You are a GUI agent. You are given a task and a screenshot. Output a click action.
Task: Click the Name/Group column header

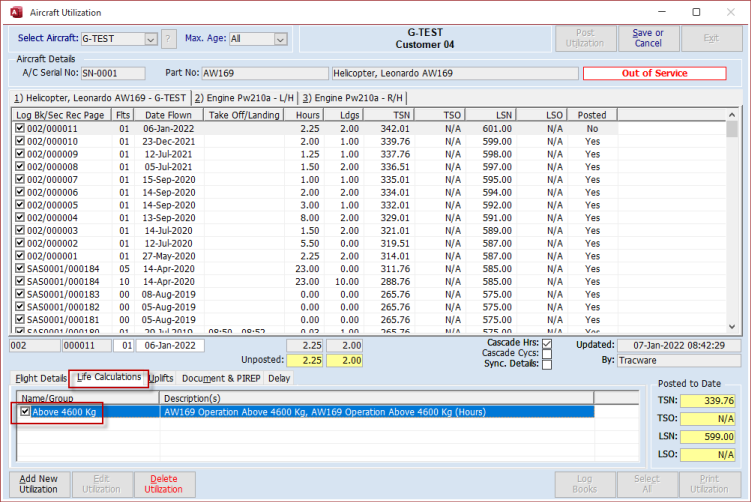tap(88, 398)
